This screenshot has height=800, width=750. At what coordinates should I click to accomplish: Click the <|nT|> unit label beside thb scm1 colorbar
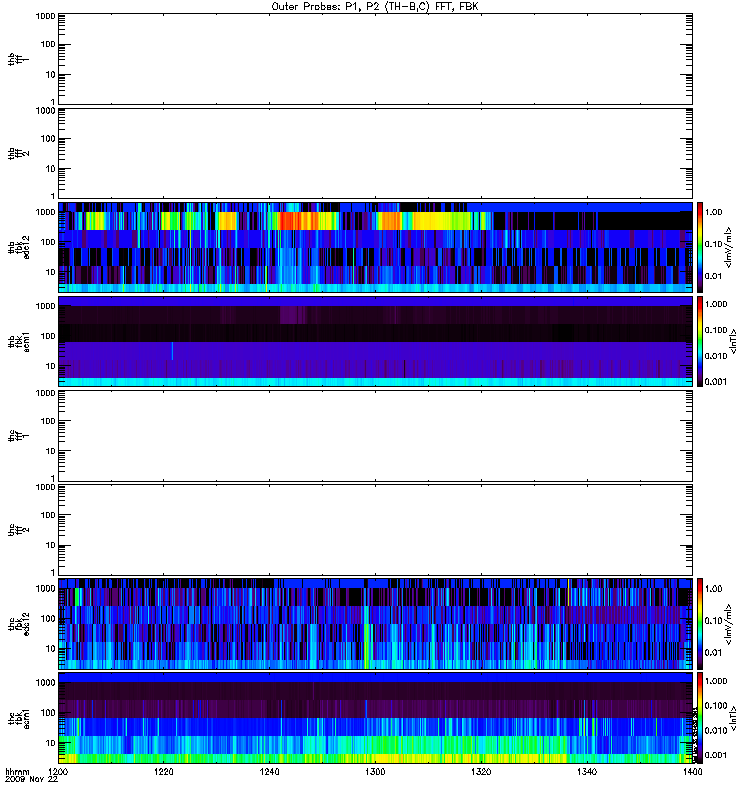pyautogui.click(x=733, y=341)
